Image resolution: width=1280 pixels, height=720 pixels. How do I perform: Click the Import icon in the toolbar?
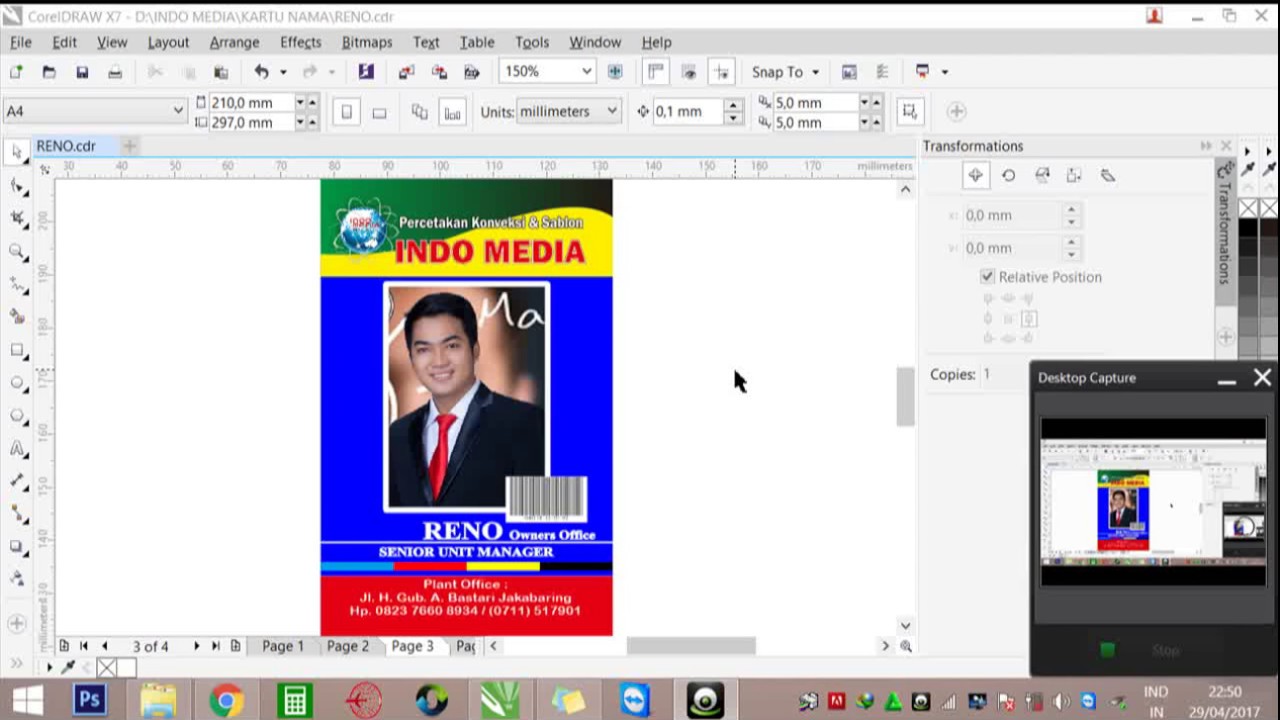[x=406, y=72]
